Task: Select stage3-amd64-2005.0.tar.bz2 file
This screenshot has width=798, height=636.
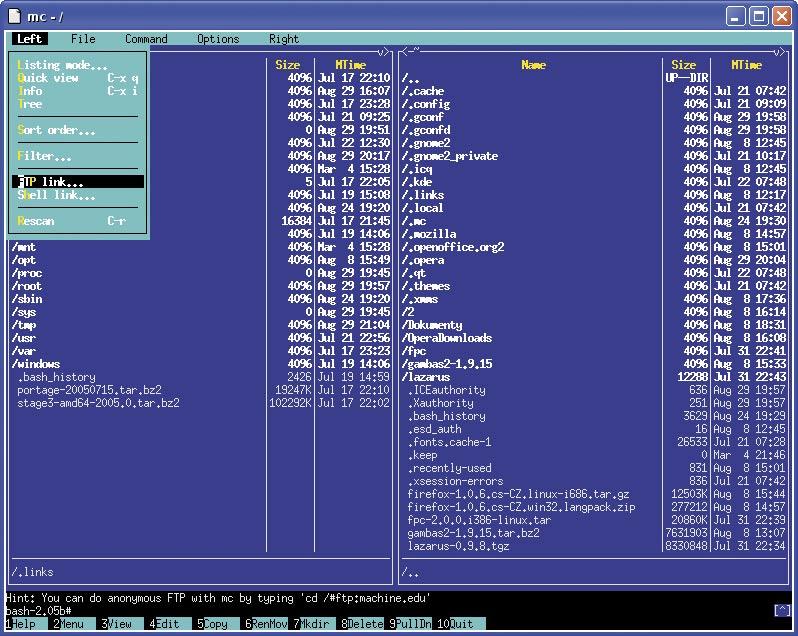Action: [x=201, y=402]
